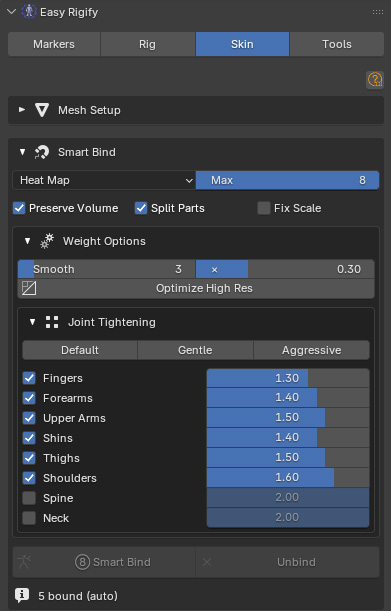Click the Weight Options gears icon
The image size is (391, 611).
tap(47, 241)
